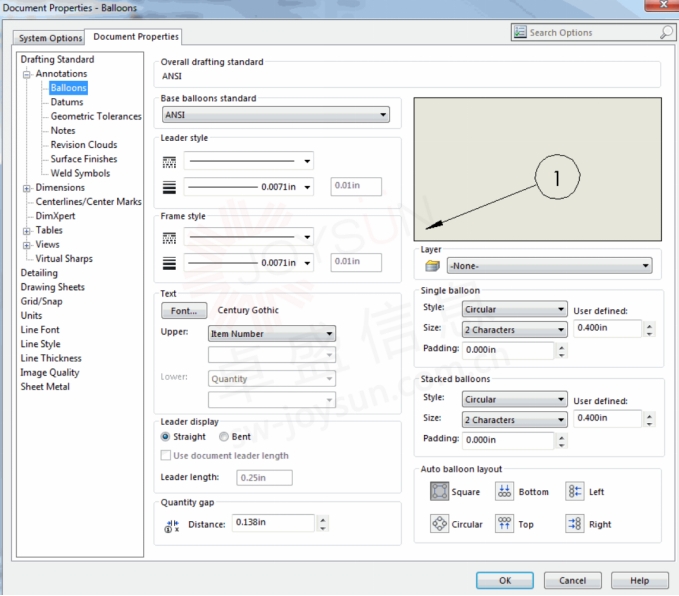679x596 pixels.
Task: Expand the Dimensions tree node
Action: [27, 188]
